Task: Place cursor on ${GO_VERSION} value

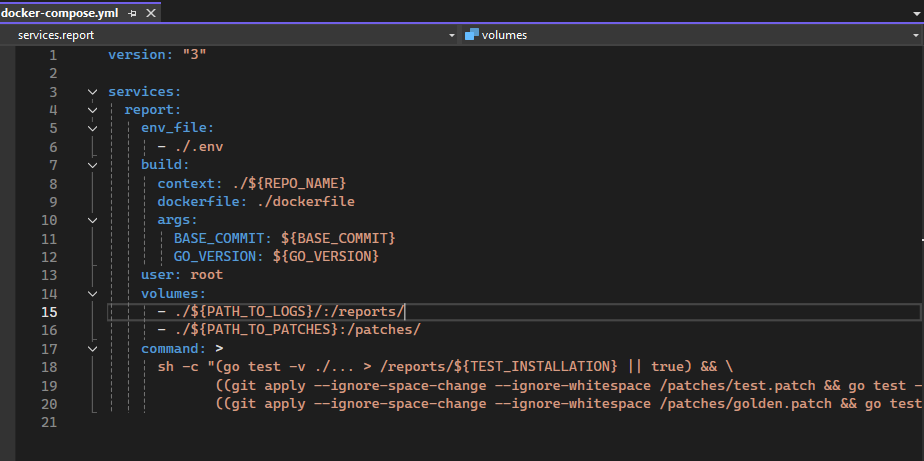Action: tap(330, 257)
